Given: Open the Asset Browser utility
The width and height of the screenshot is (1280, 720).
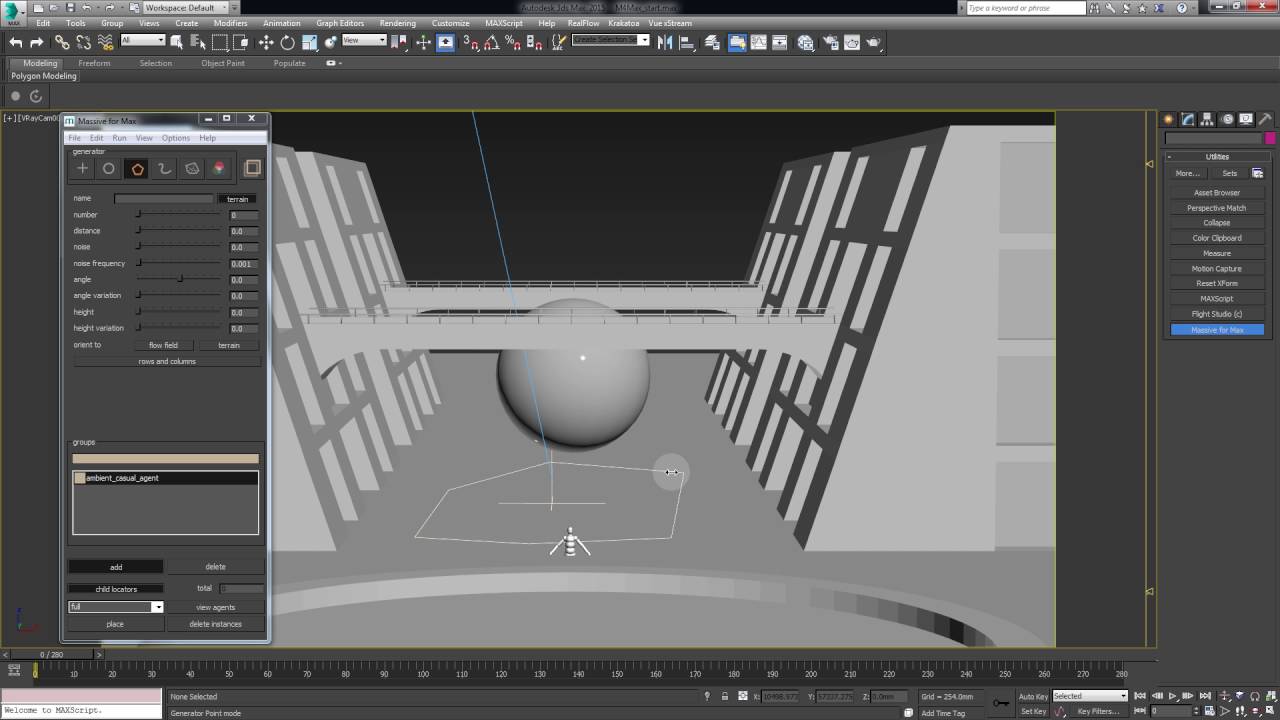Looking at the screenshot, I should [1217, 193].
